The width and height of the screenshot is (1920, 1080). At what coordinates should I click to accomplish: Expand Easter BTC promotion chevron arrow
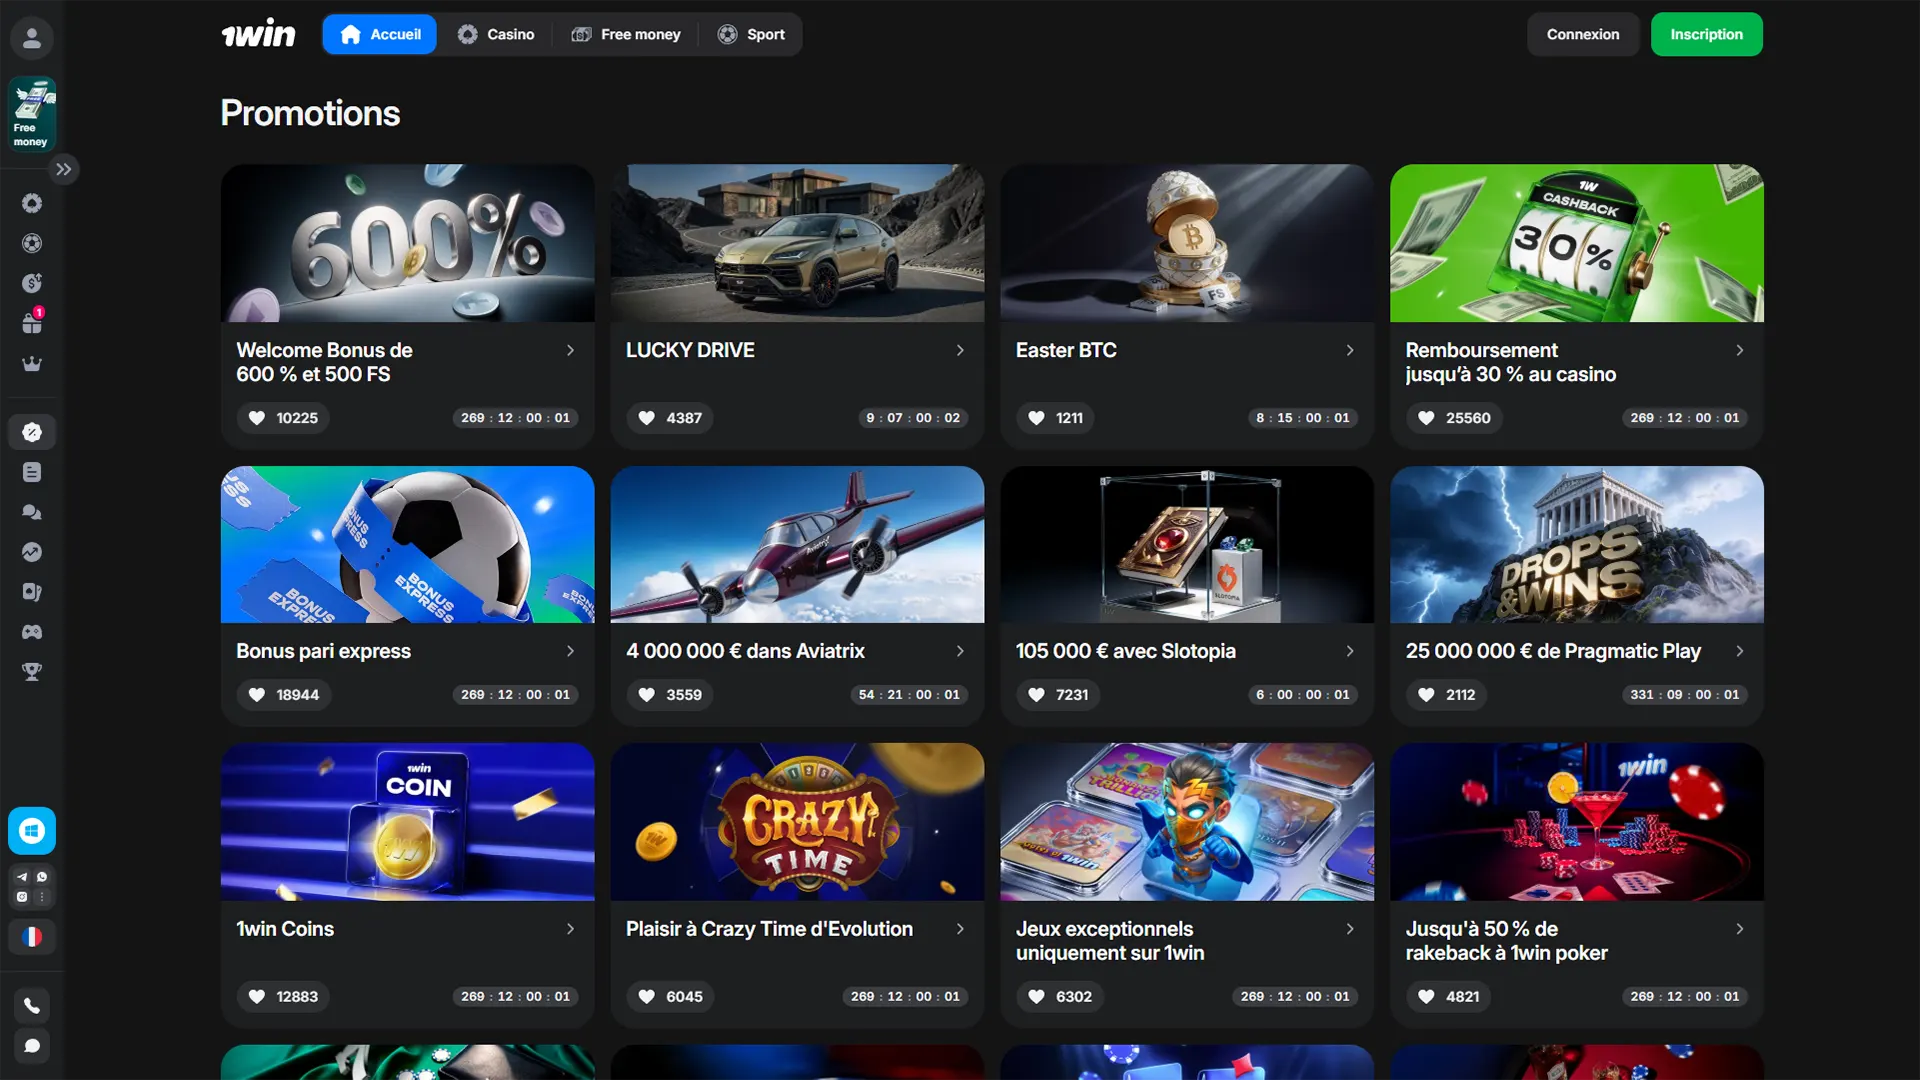coord(1350,350)
